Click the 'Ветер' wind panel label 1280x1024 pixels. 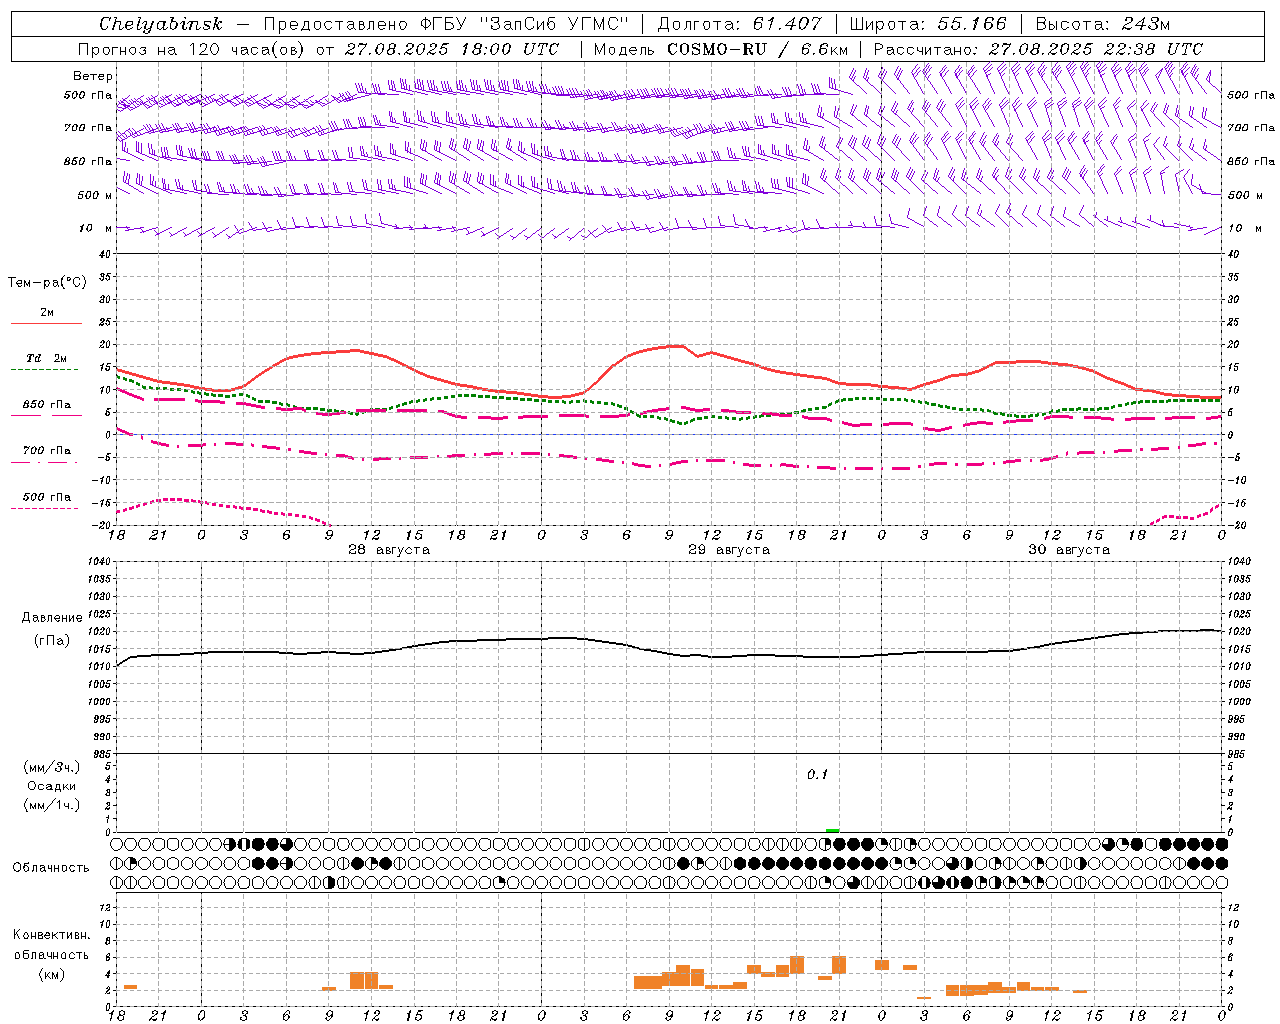pos(93,76)
